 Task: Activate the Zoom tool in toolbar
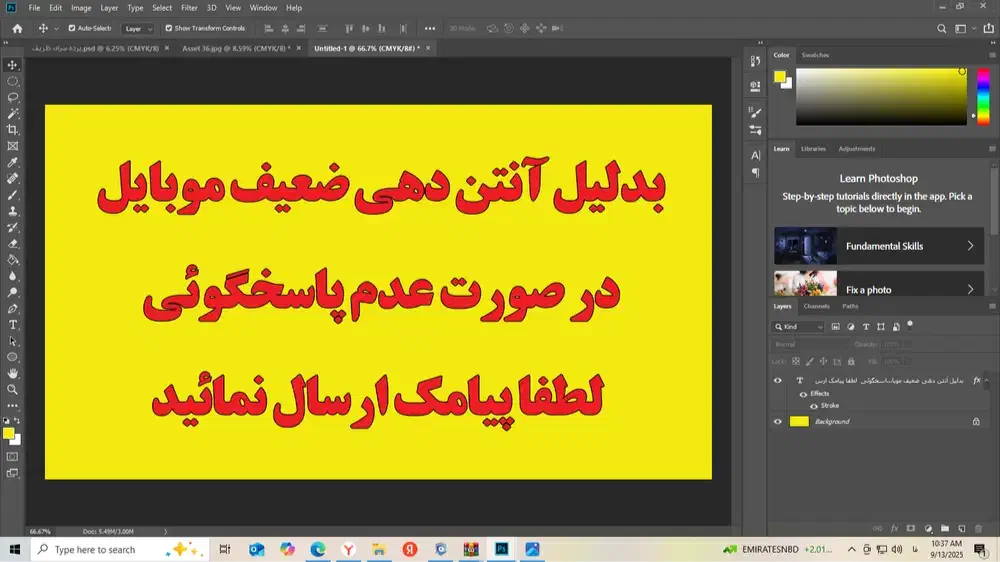[x=12, y=389]
